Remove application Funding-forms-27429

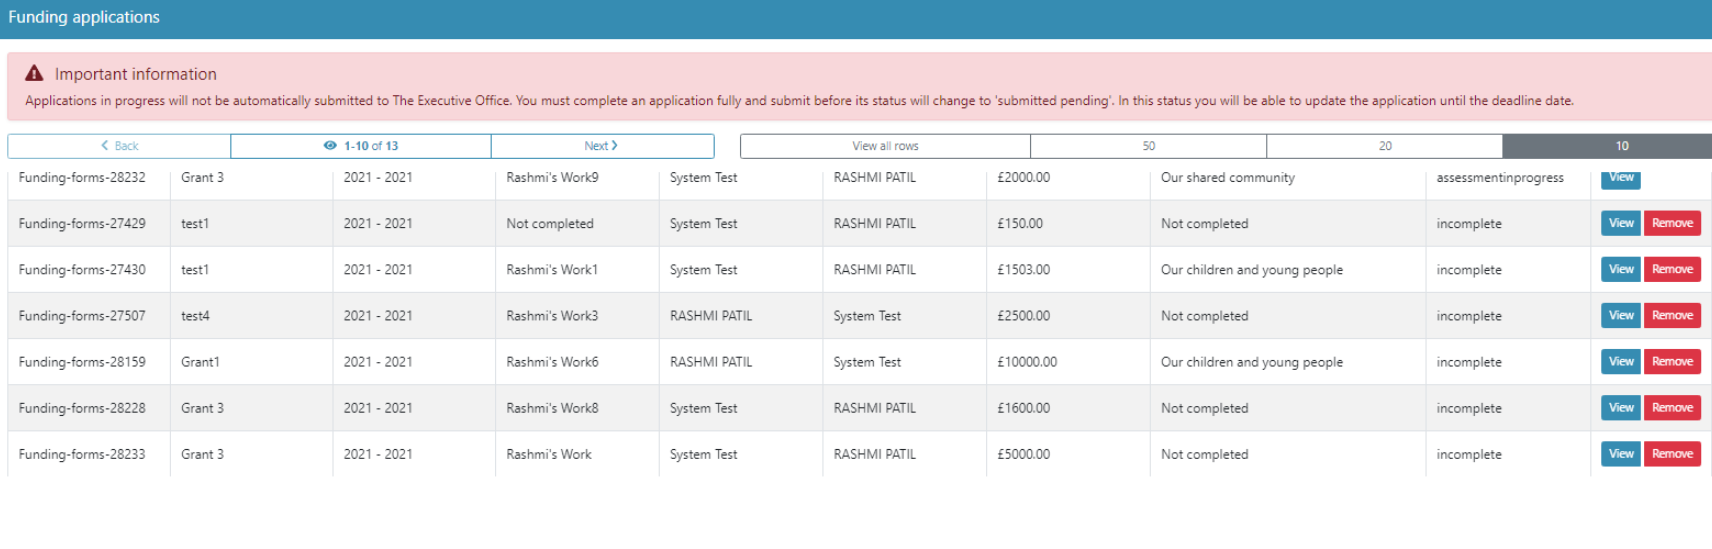(x=1672, y=223)
